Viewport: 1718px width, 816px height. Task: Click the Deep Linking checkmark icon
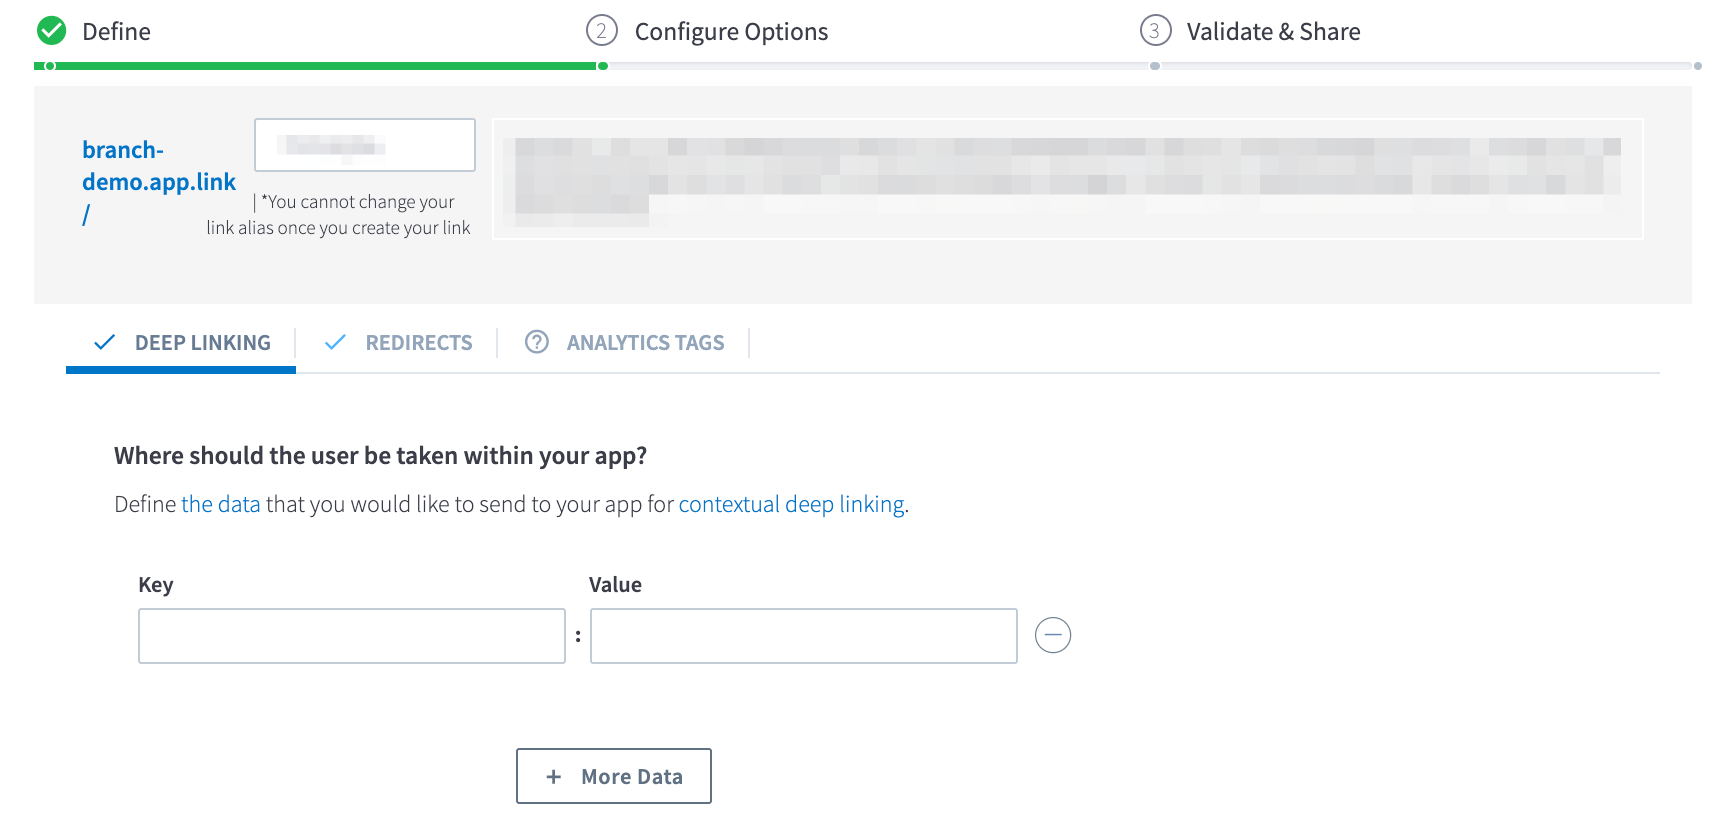click(104, 342)
